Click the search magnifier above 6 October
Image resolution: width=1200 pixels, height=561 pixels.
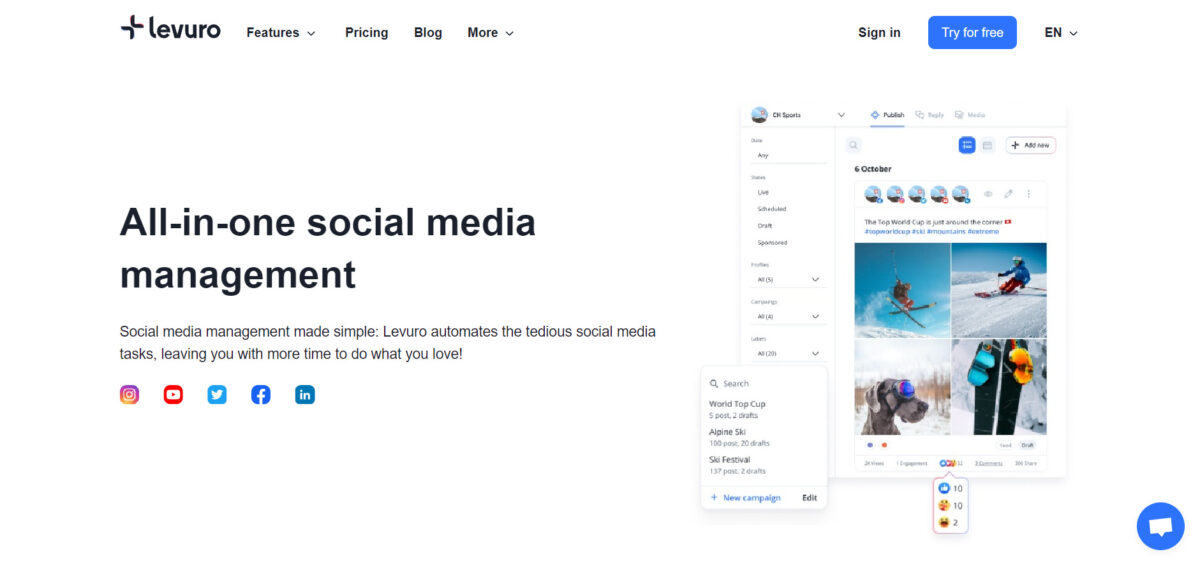coord(853,145)
